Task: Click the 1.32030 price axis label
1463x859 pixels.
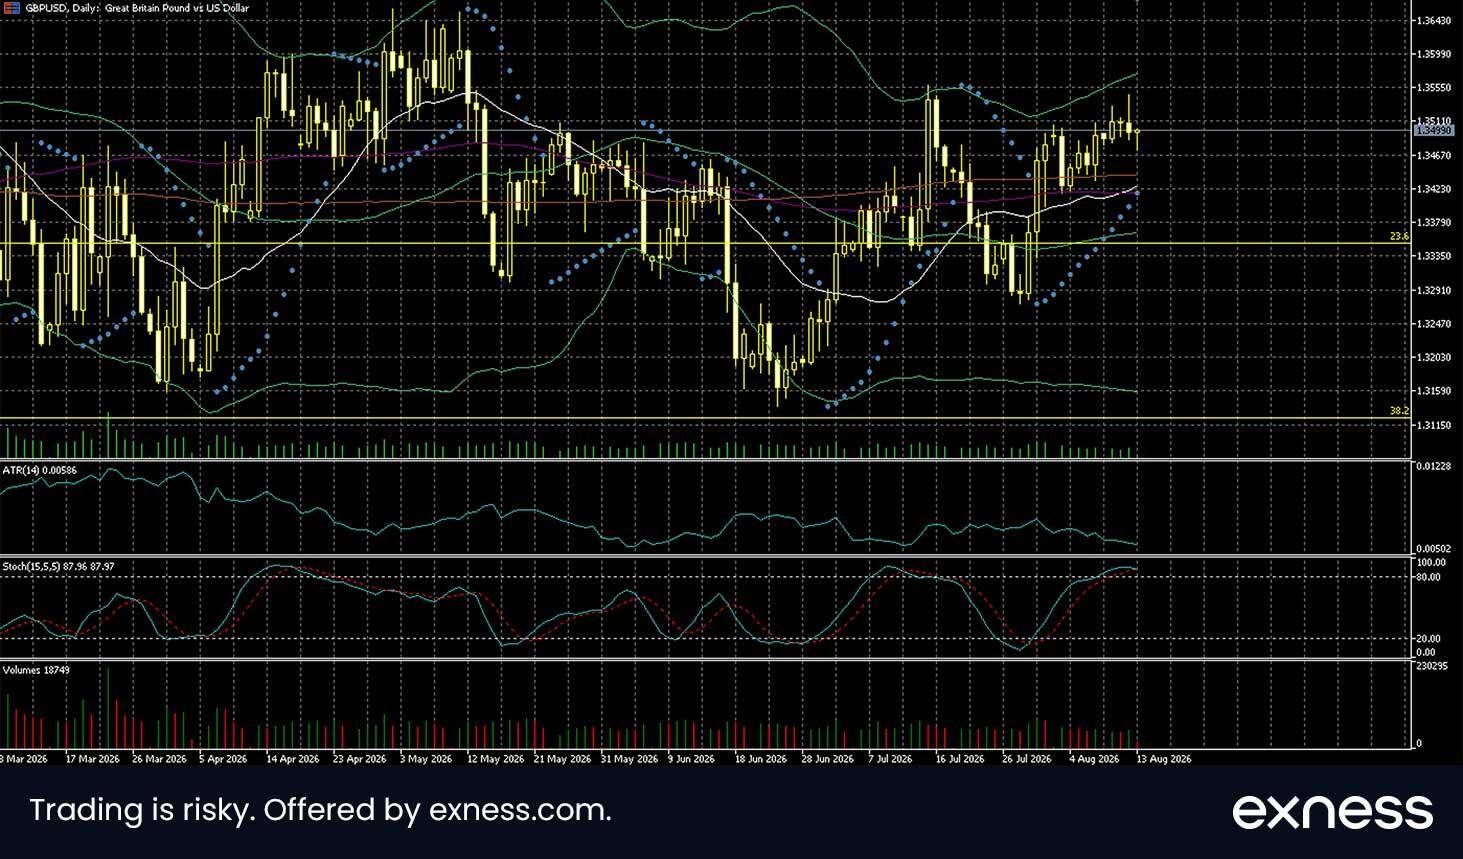Action: 1433,358
